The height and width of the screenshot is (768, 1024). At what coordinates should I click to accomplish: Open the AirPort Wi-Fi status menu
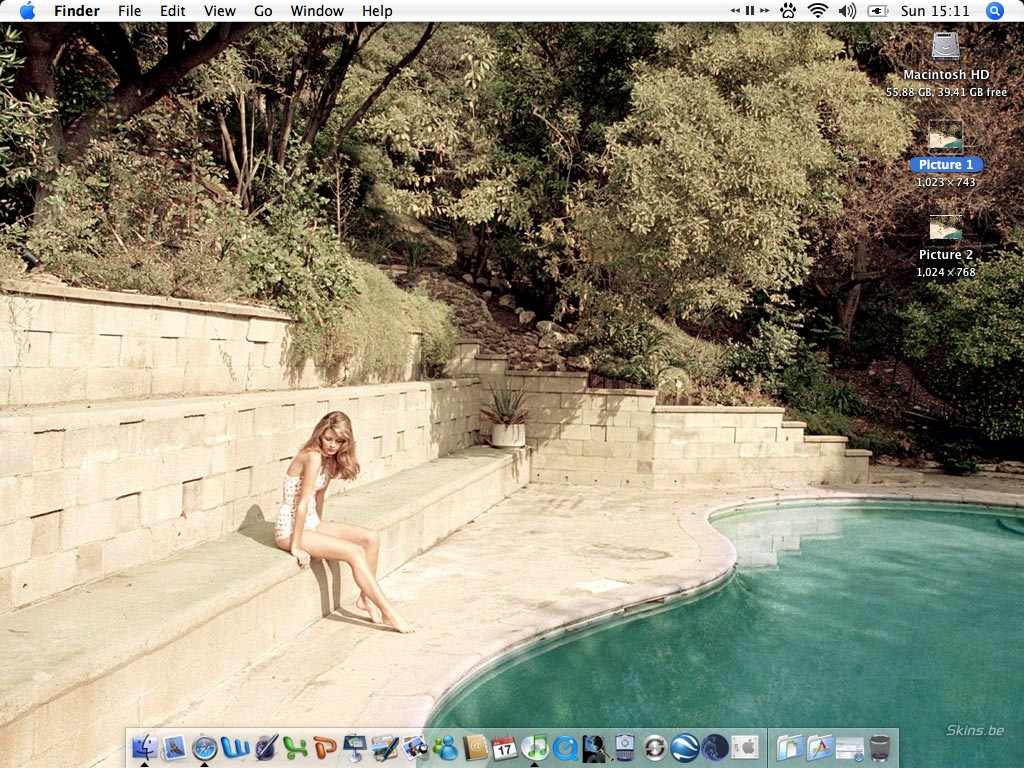pyautogui.click(x=818, y=10)
